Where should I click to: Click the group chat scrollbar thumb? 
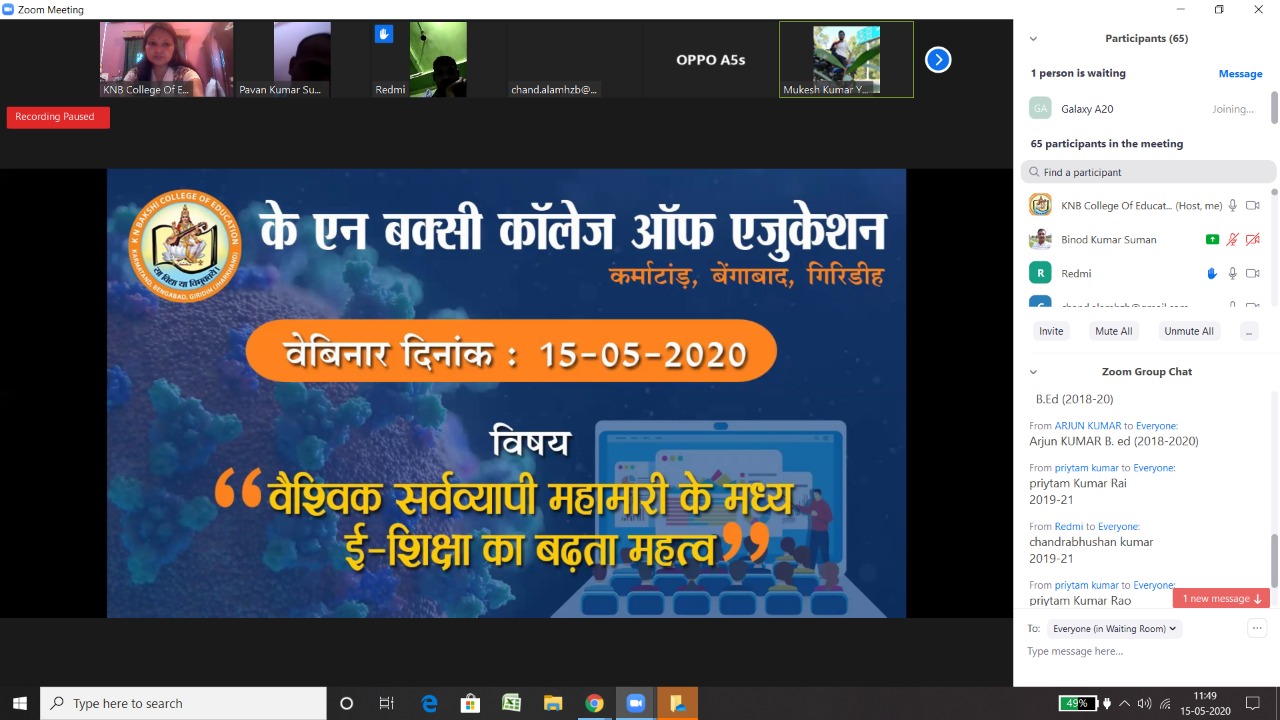[x=1274, y=560]
